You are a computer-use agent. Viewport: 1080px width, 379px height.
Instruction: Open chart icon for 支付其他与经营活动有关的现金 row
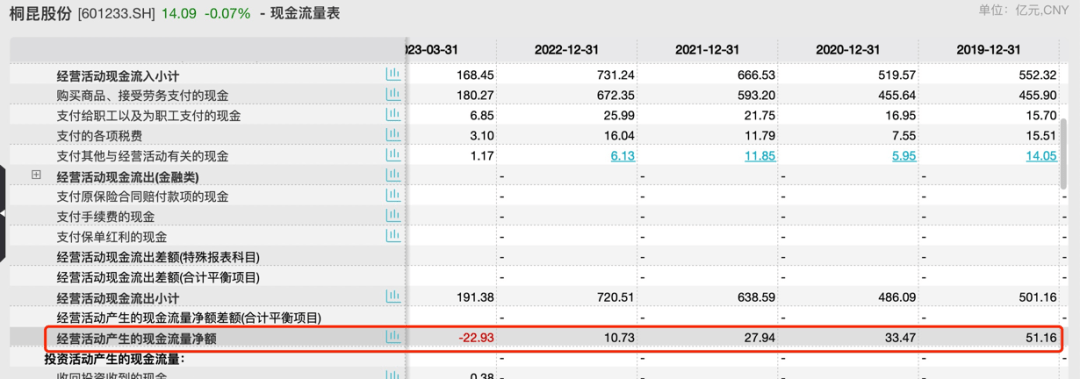click(393, 155)
